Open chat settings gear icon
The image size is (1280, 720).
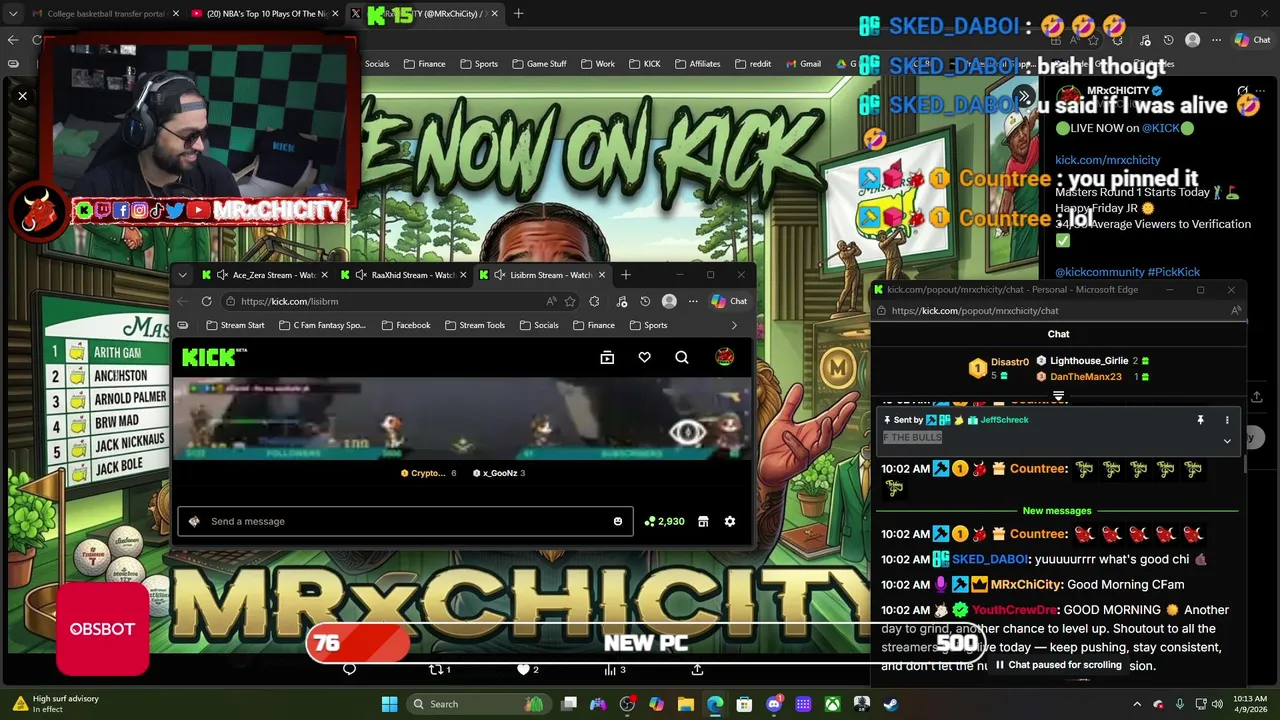(x=730, y=521)
